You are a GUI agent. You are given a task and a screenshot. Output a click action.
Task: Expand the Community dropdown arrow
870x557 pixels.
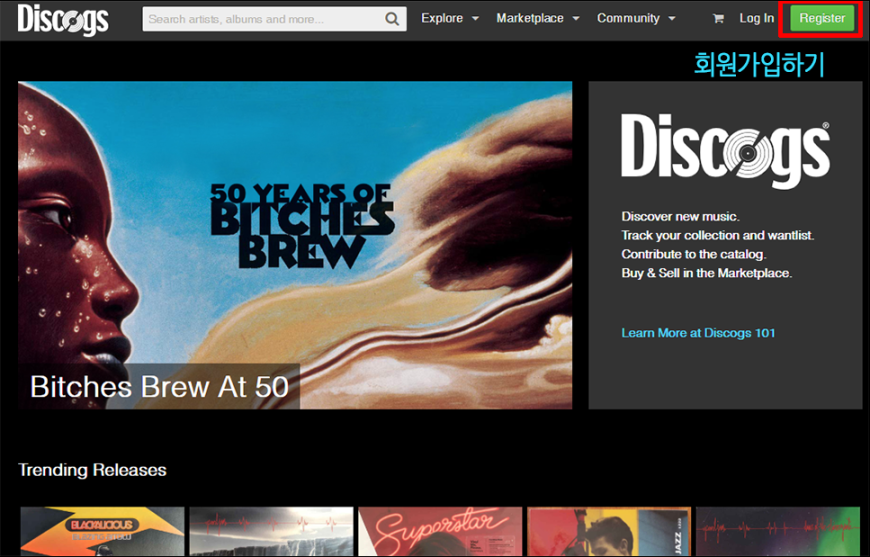(x=672, y=19)
